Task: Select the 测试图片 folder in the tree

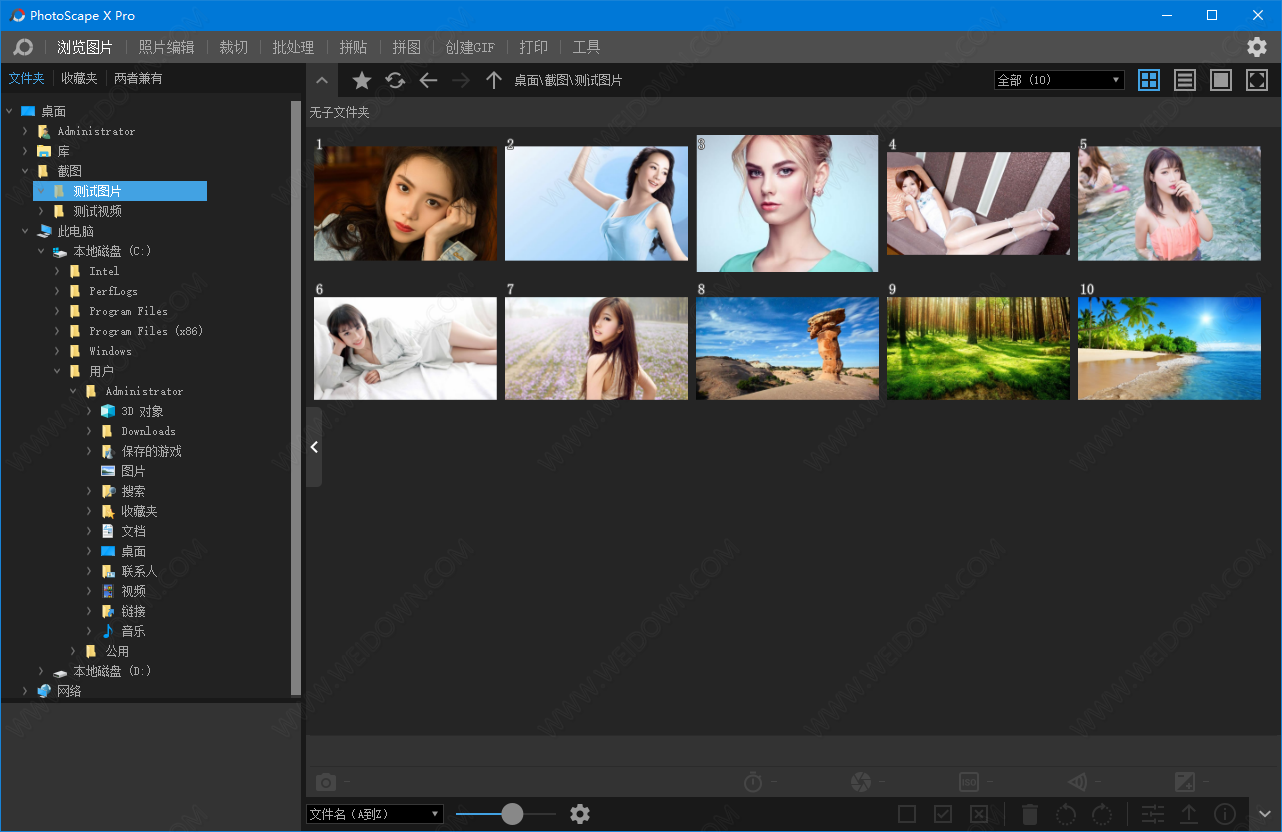Action: [120, 191]
